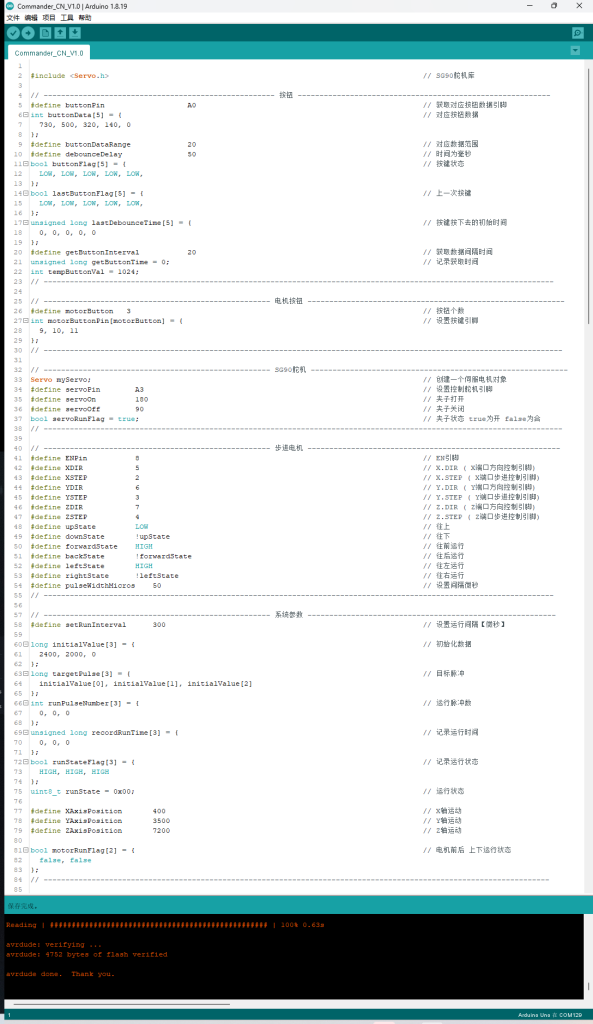Save the sketch using the Save icon
The width and height of the screenshot is (593, 1024).
click(75, 33)
